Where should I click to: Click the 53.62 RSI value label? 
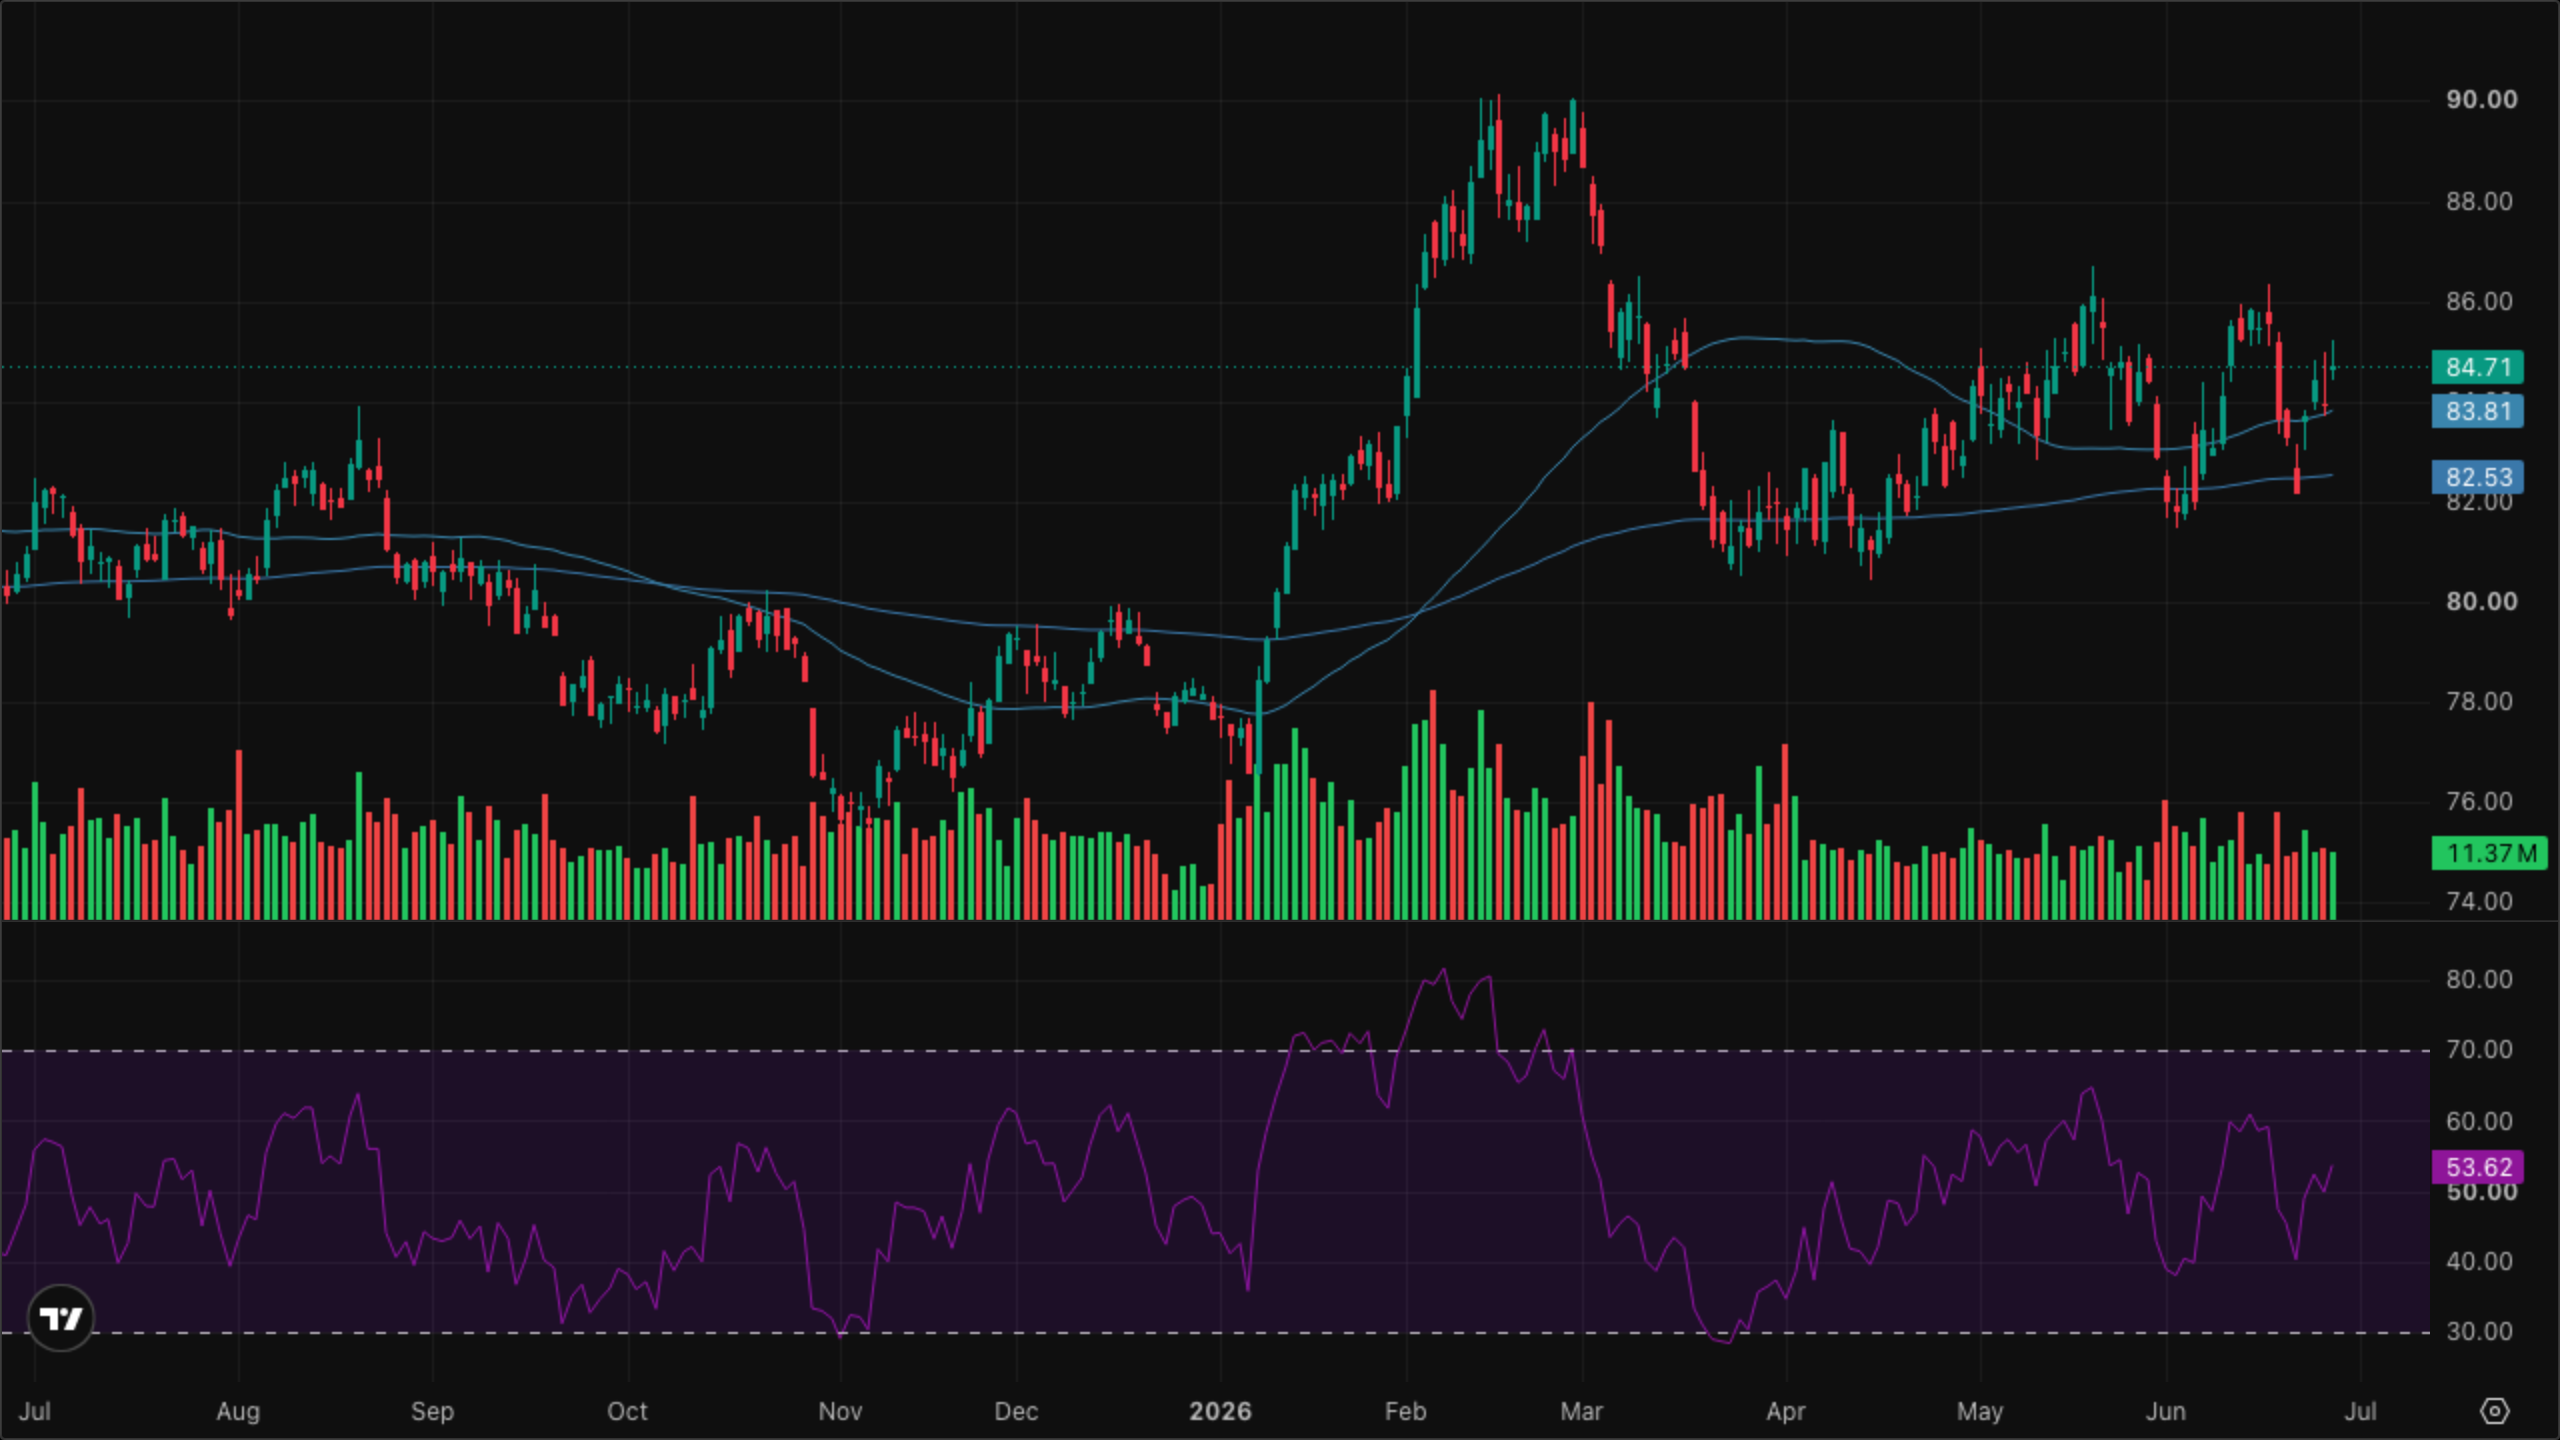pos(2478,1167)
